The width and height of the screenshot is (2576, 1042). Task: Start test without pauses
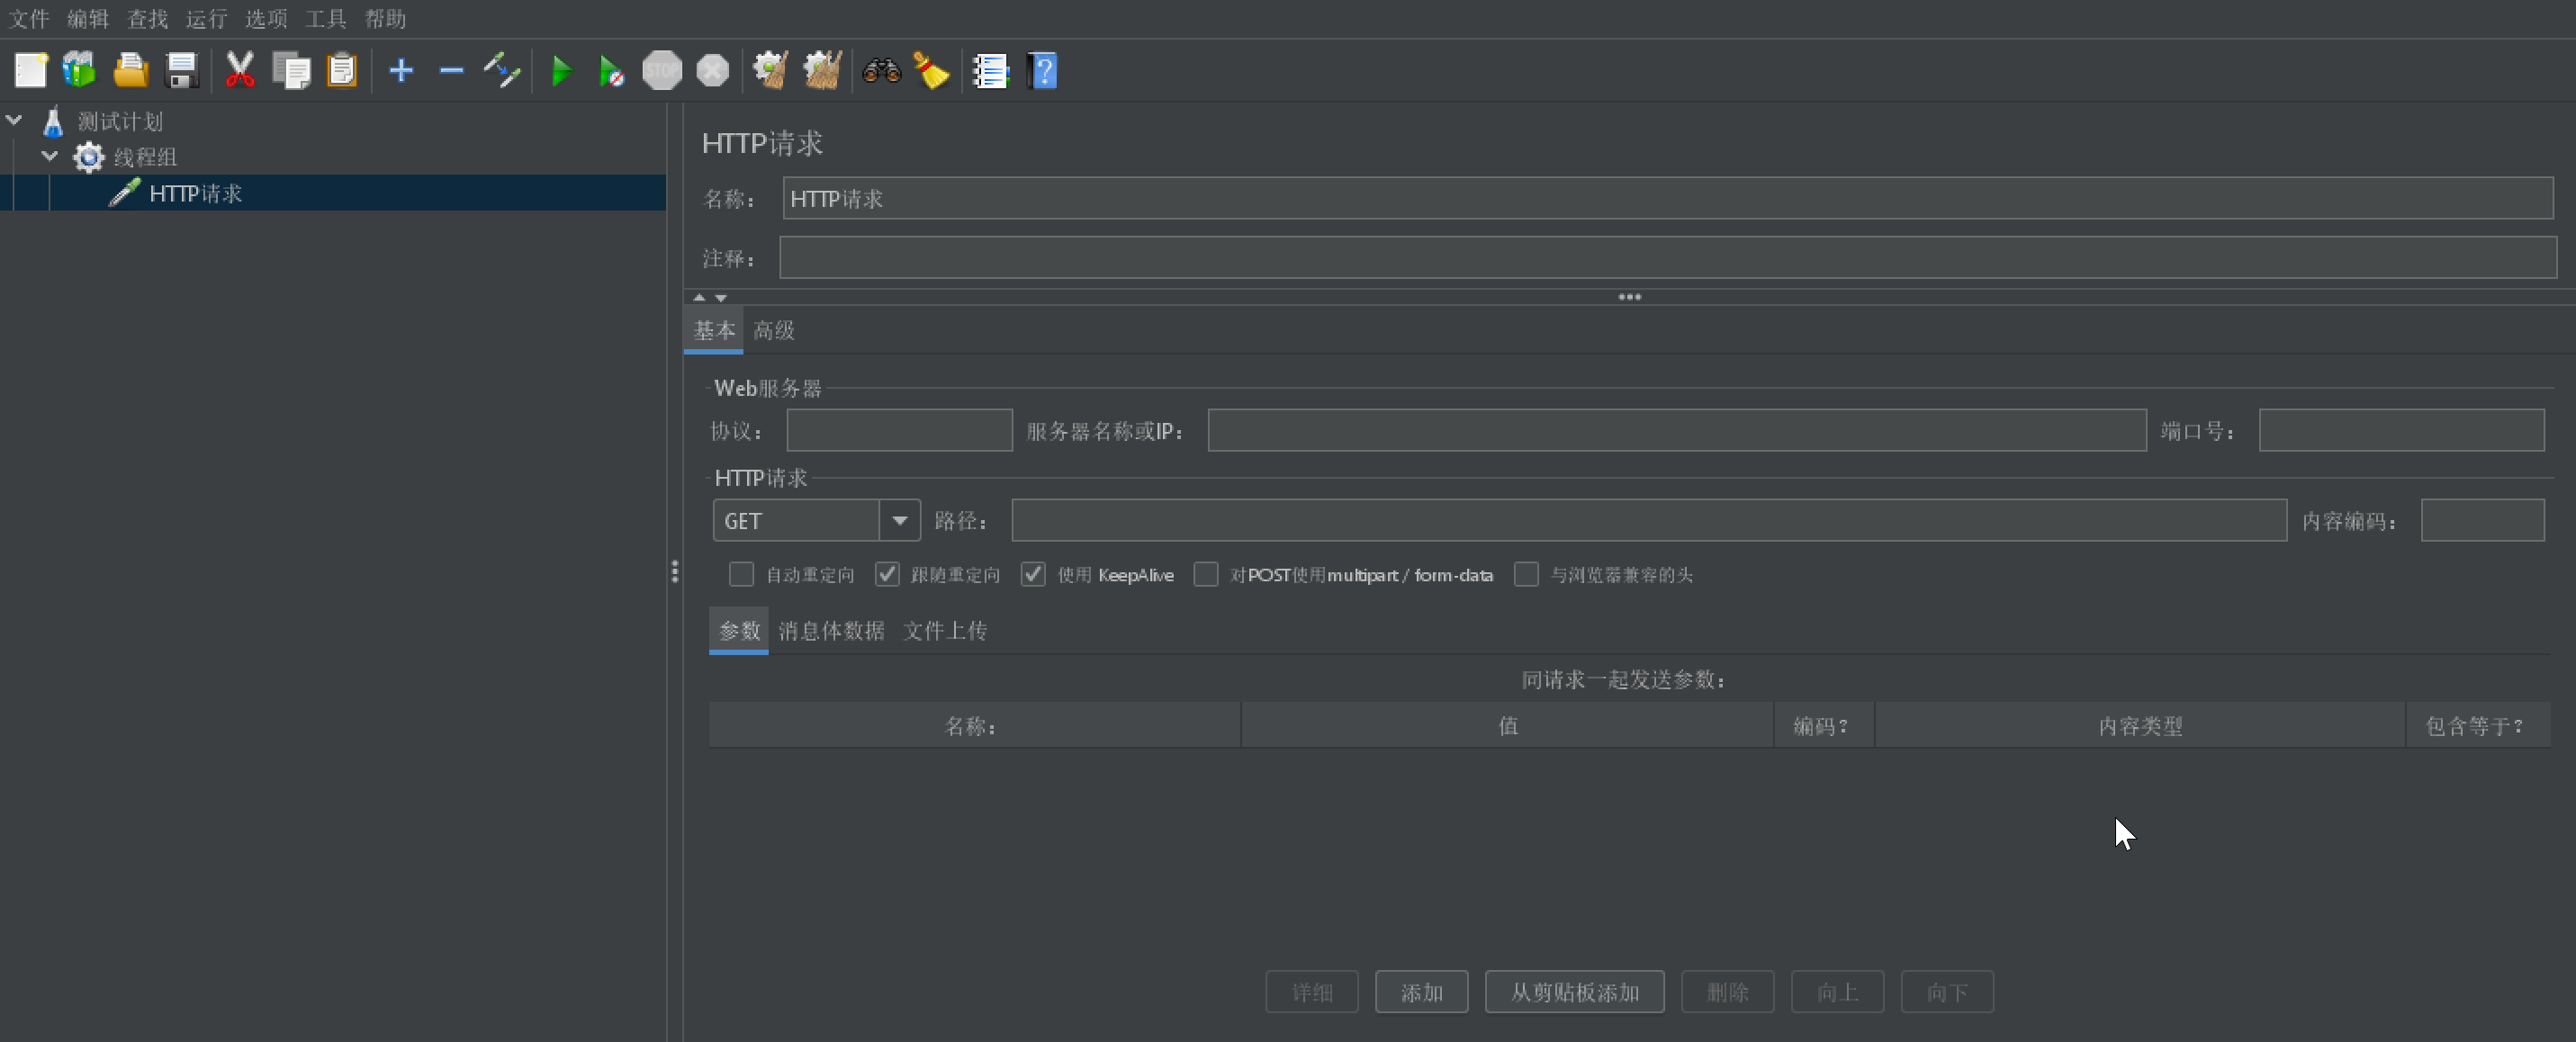pyautogui.click(x=611, y=71)
